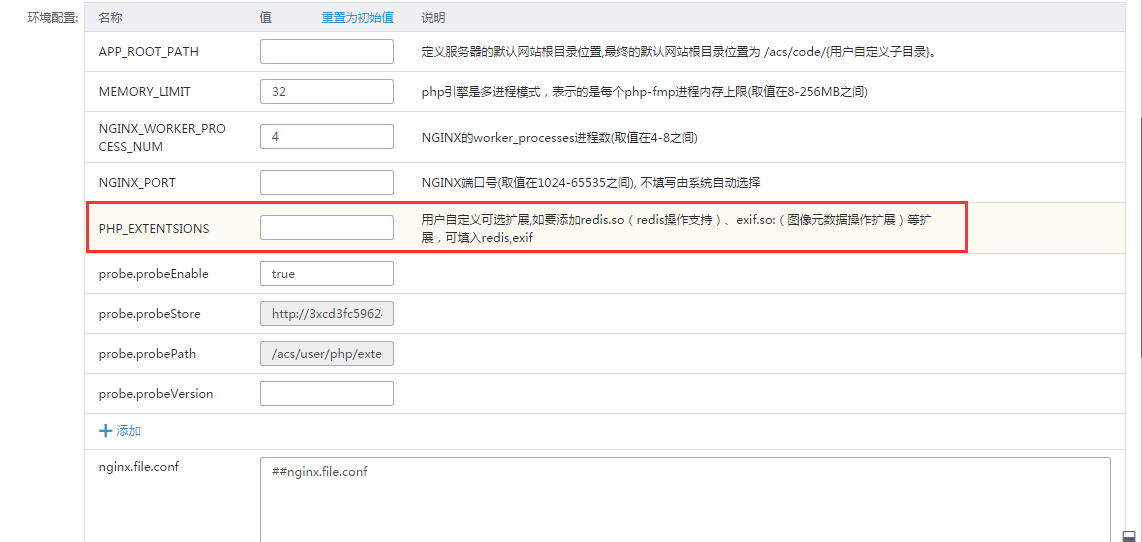The height and width of the screenshot is (542, 1142).
Task: Click the 说明 column header
Action: pos(433,17)
